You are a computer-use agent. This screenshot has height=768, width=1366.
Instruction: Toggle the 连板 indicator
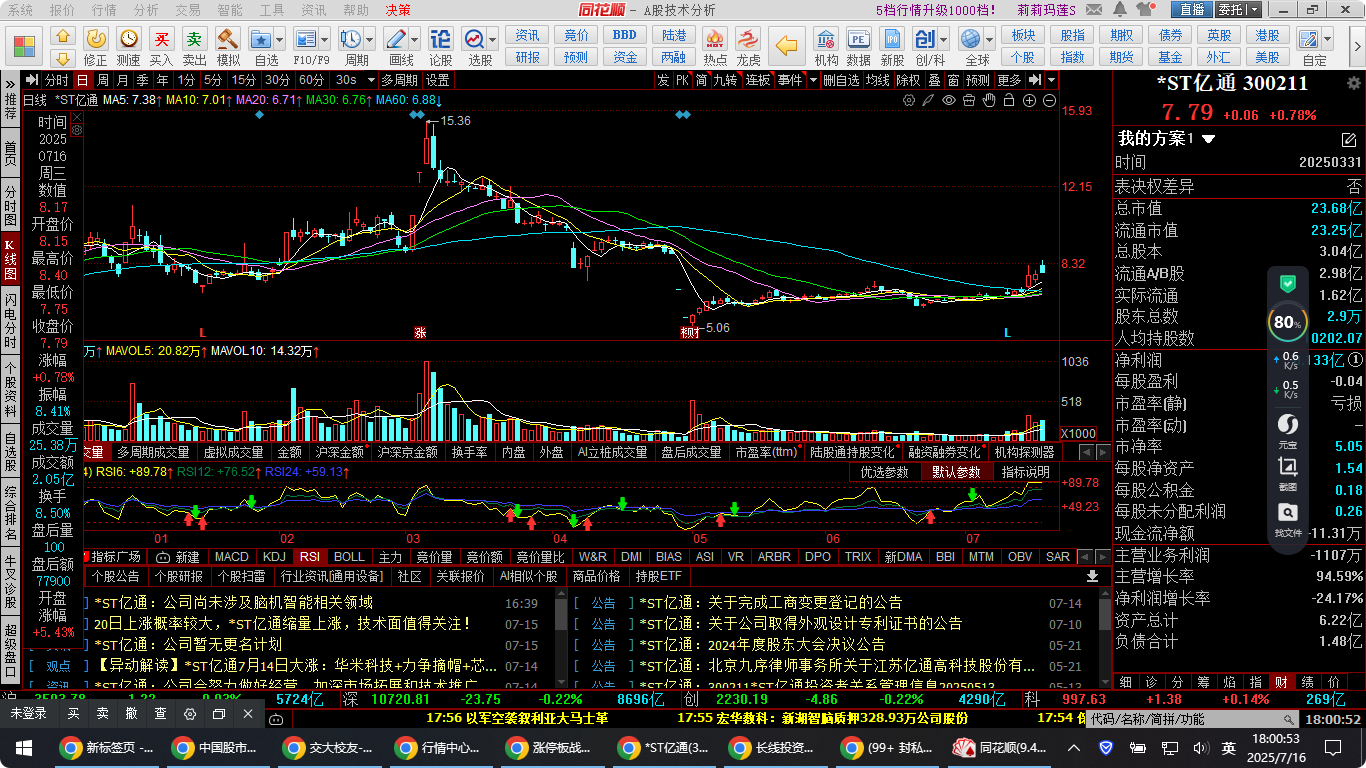coord(758,80)
